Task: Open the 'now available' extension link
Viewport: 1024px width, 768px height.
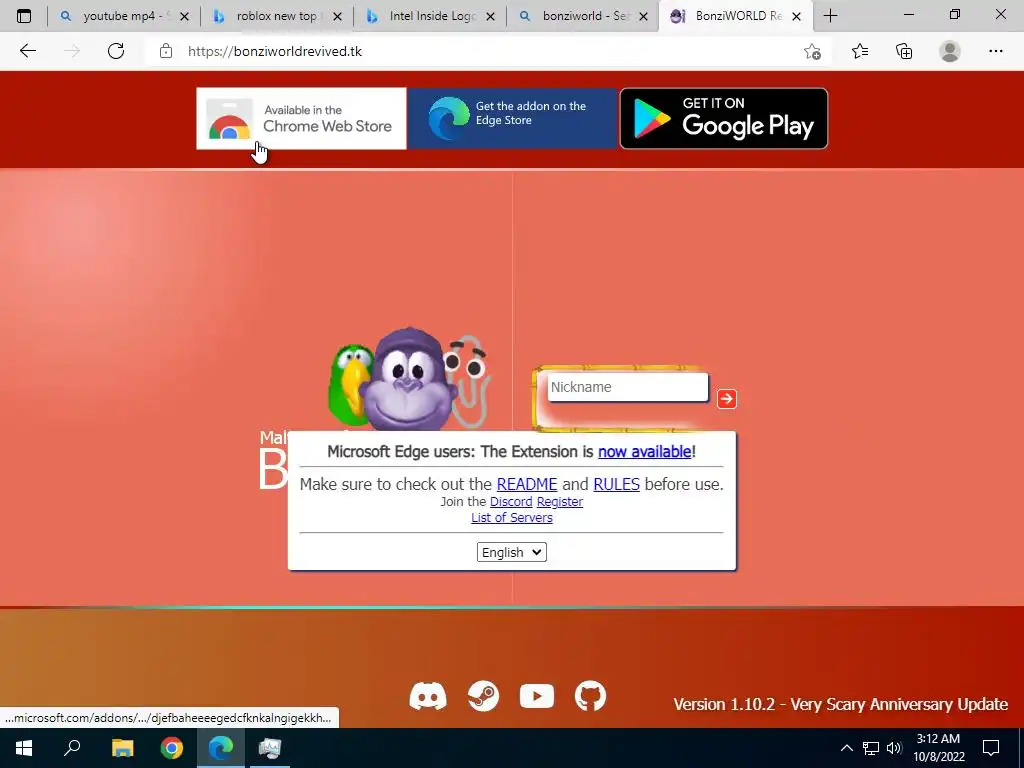Action: point(645,451)
